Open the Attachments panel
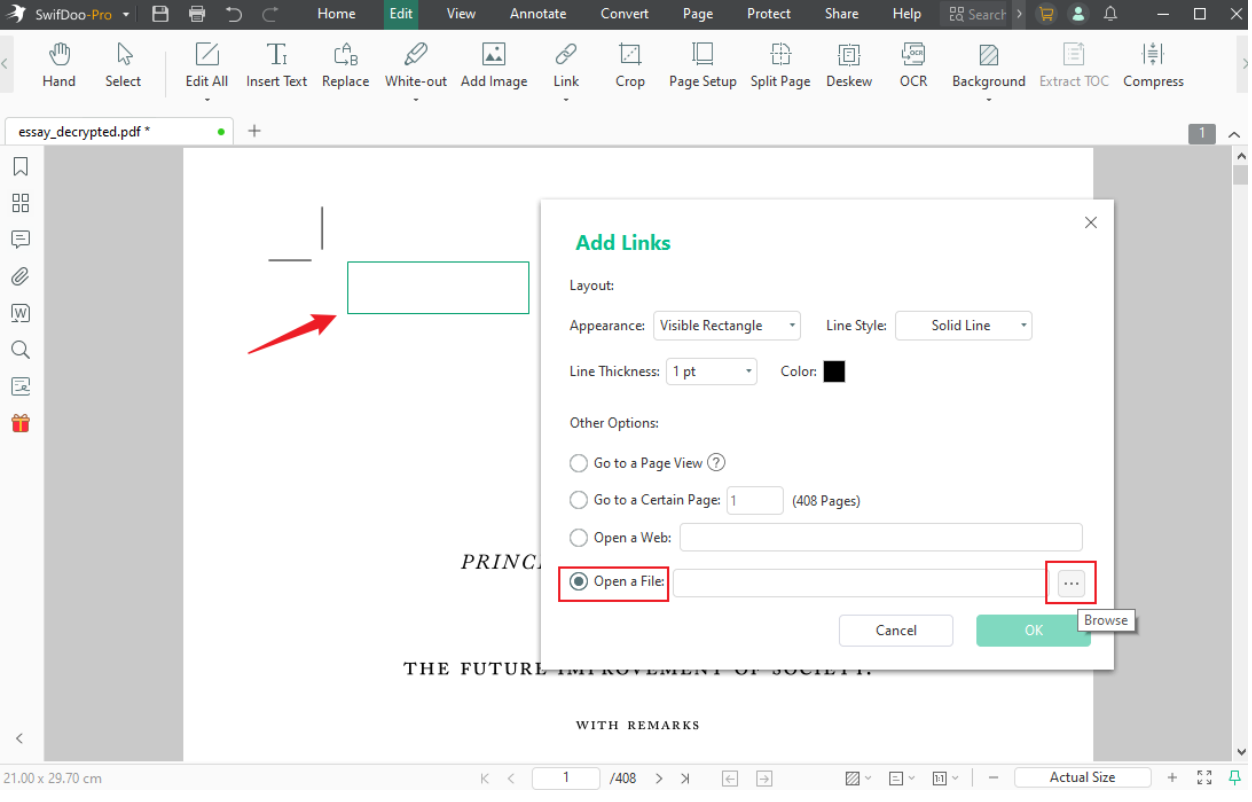Image resolution: width=1252 pixels, height=802 pixels. [20, 276]
